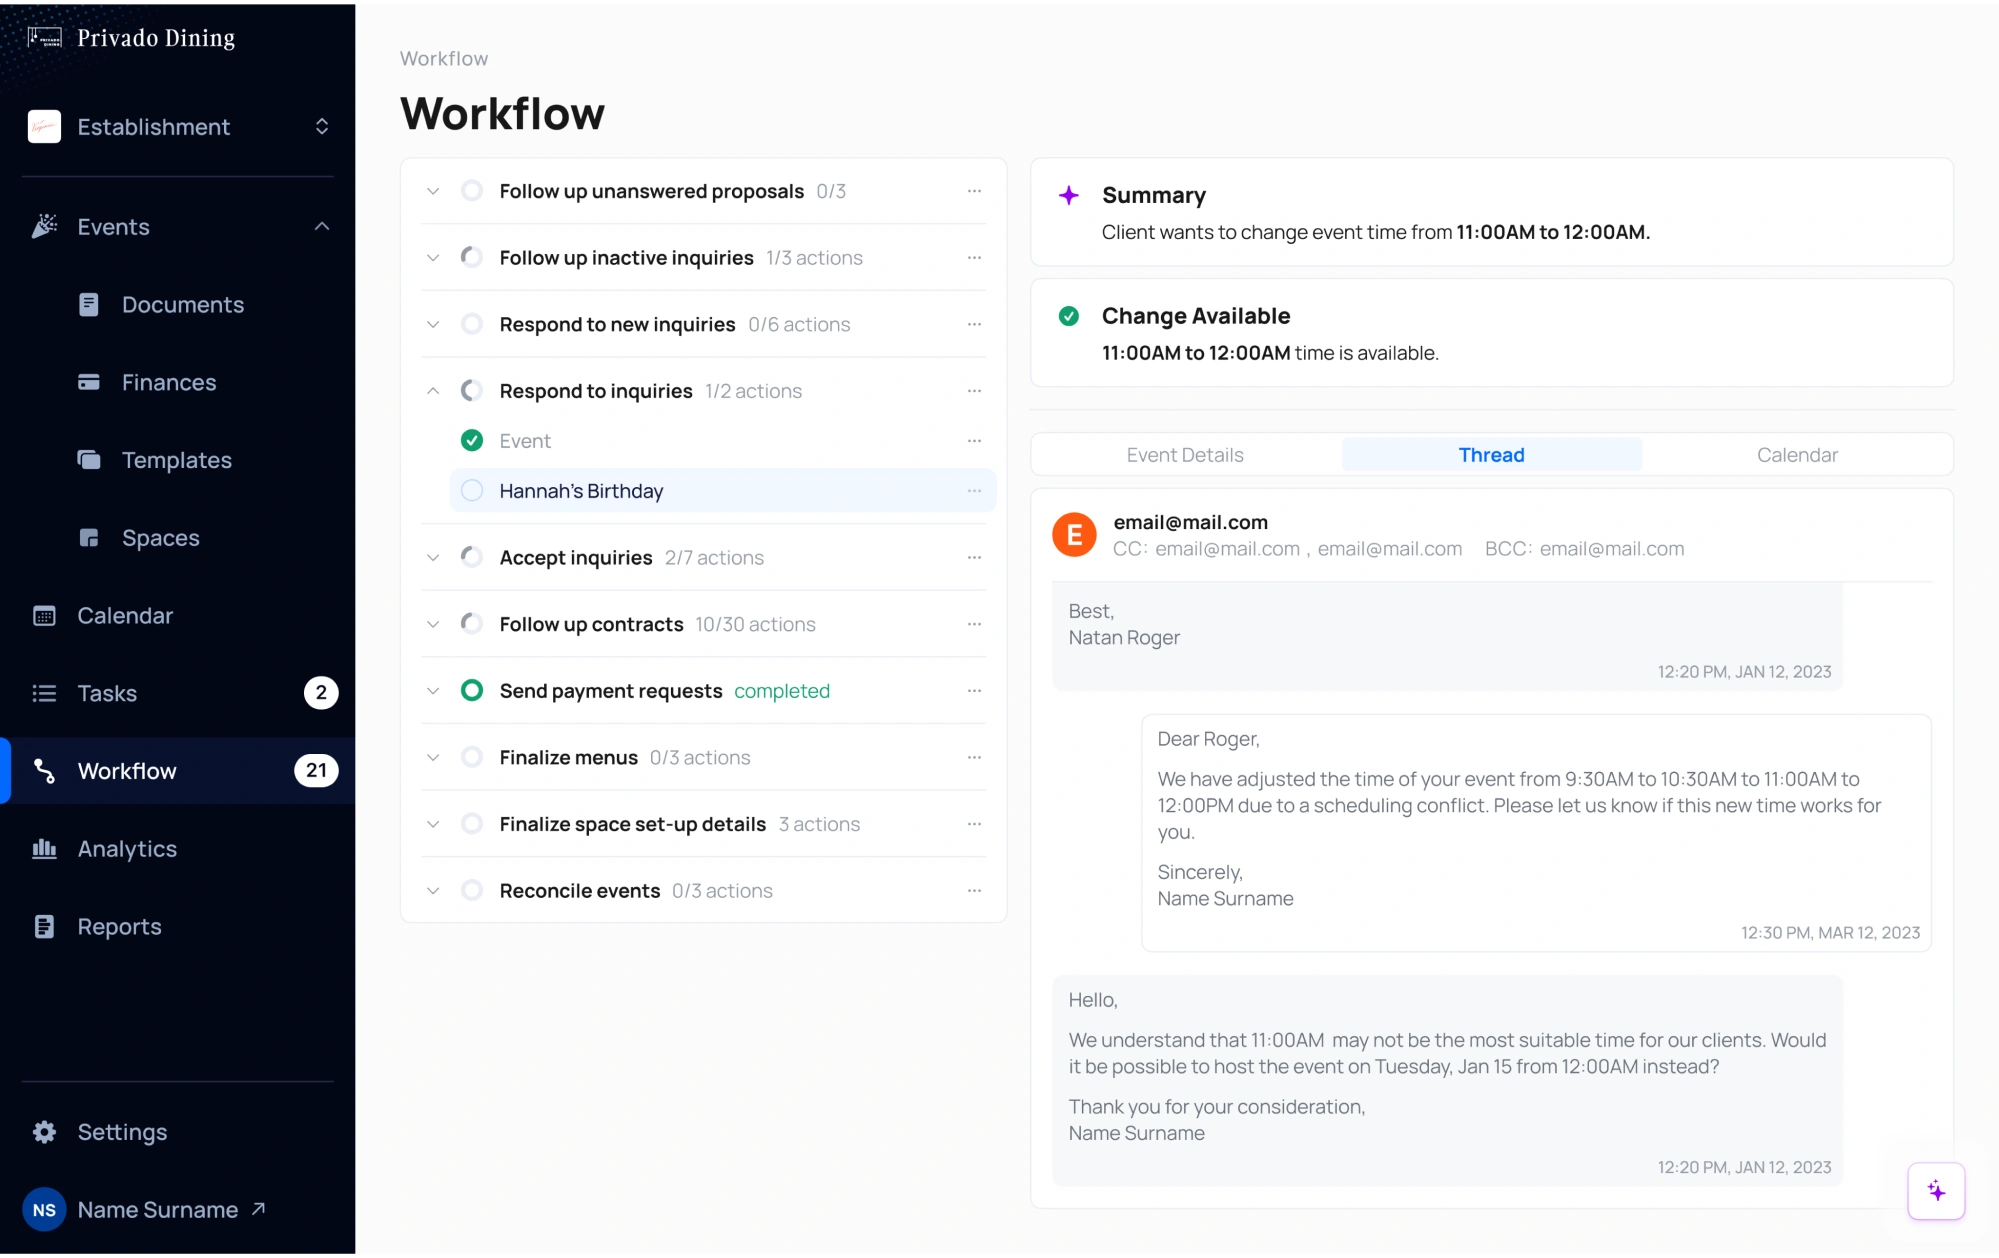Open the Analytics section
1999x1258 pixels.
[126, 848]
